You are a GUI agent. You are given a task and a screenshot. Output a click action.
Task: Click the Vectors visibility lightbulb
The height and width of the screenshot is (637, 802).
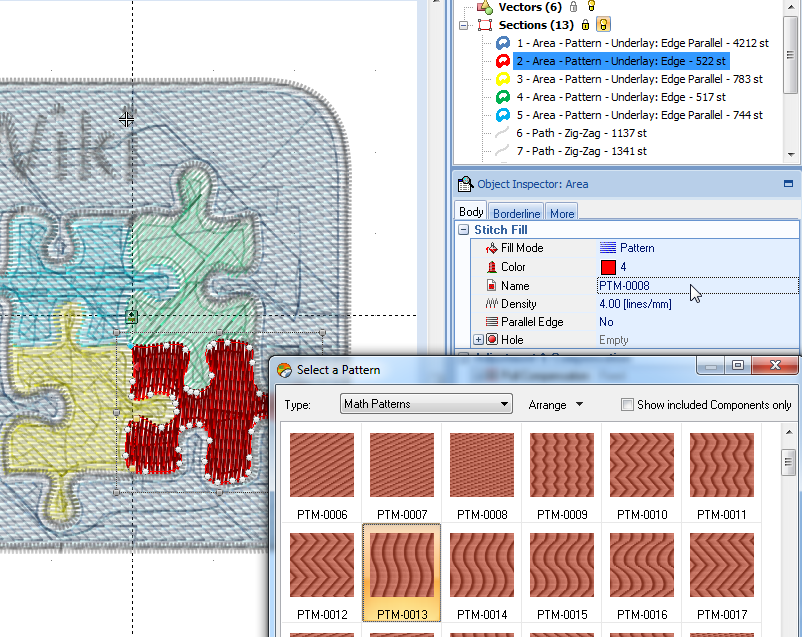(x=590, y=7)
